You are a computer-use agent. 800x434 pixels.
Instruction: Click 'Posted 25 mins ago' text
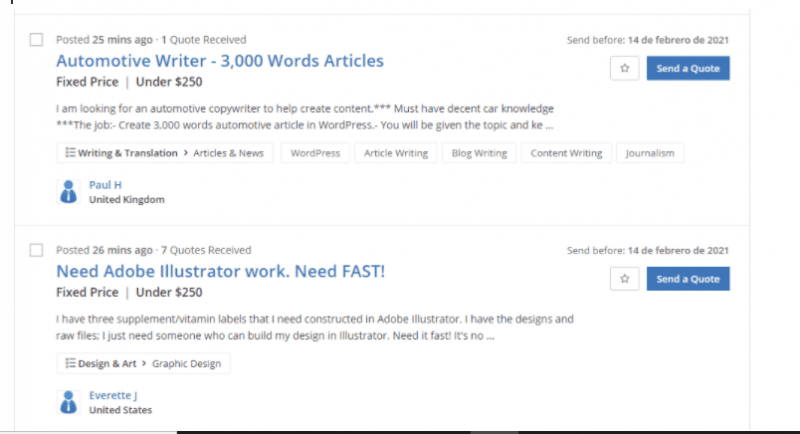point(104,40)
